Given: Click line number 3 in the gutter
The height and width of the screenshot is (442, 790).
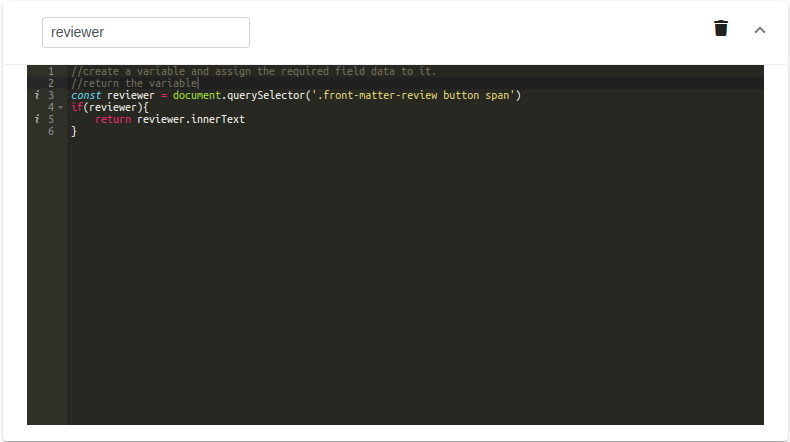Looking at the screenshot, I should coord(50,96).
